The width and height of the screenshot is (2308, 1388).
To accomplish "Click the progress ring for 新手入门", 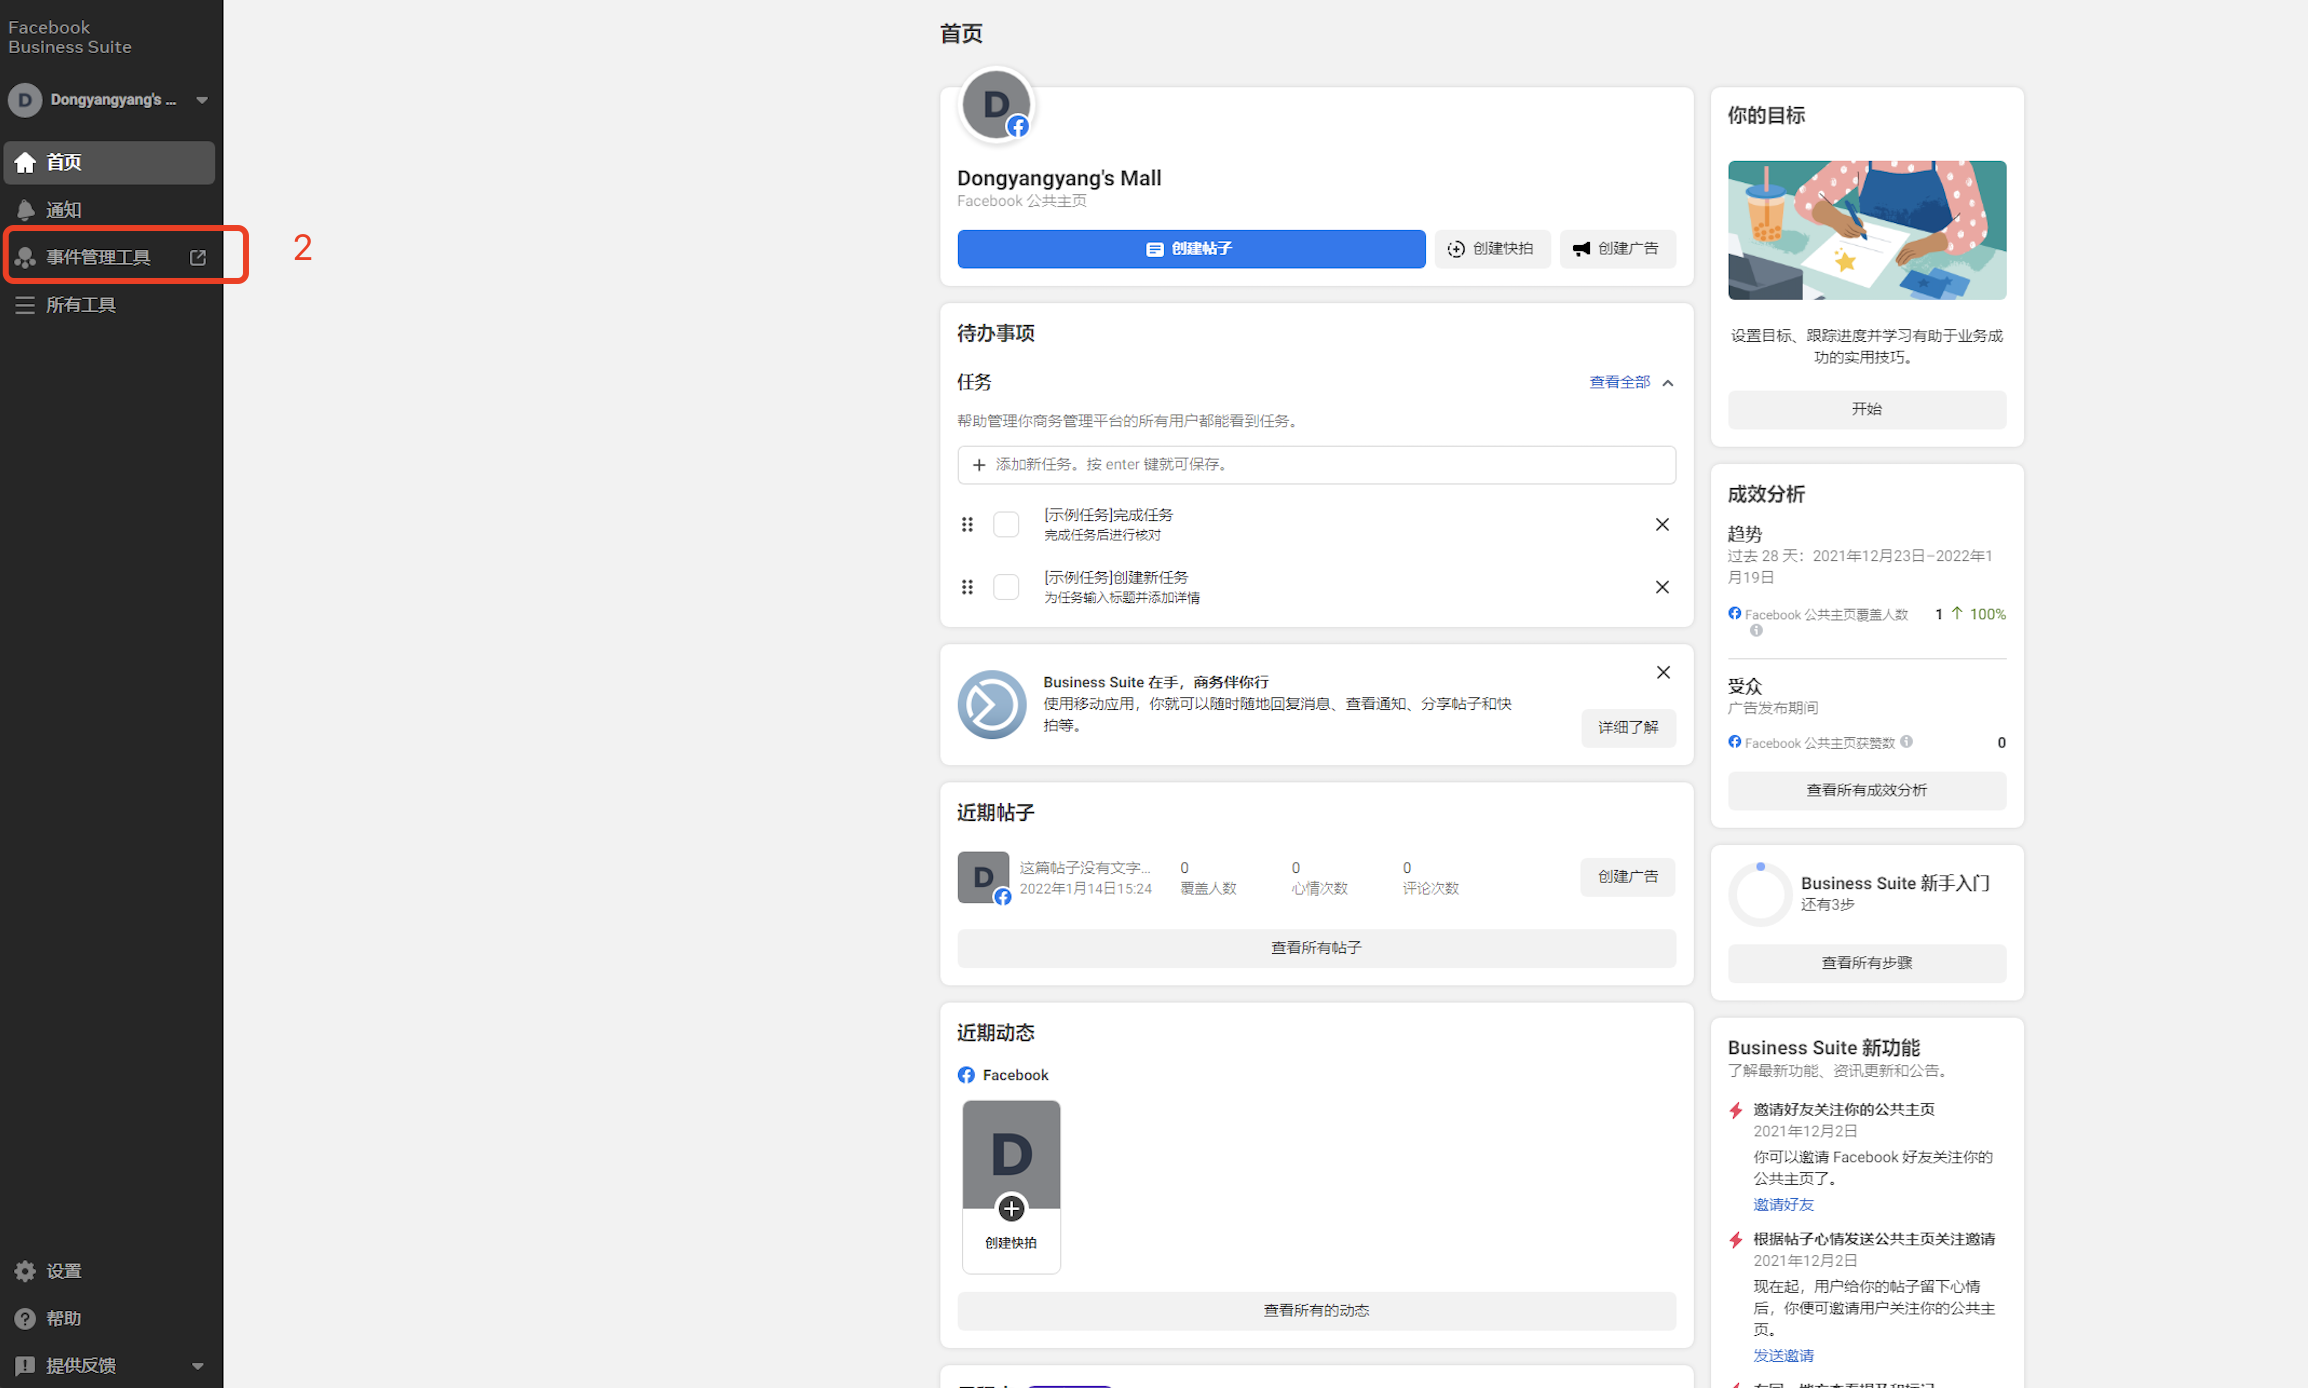I will [x=1759, y=894].
